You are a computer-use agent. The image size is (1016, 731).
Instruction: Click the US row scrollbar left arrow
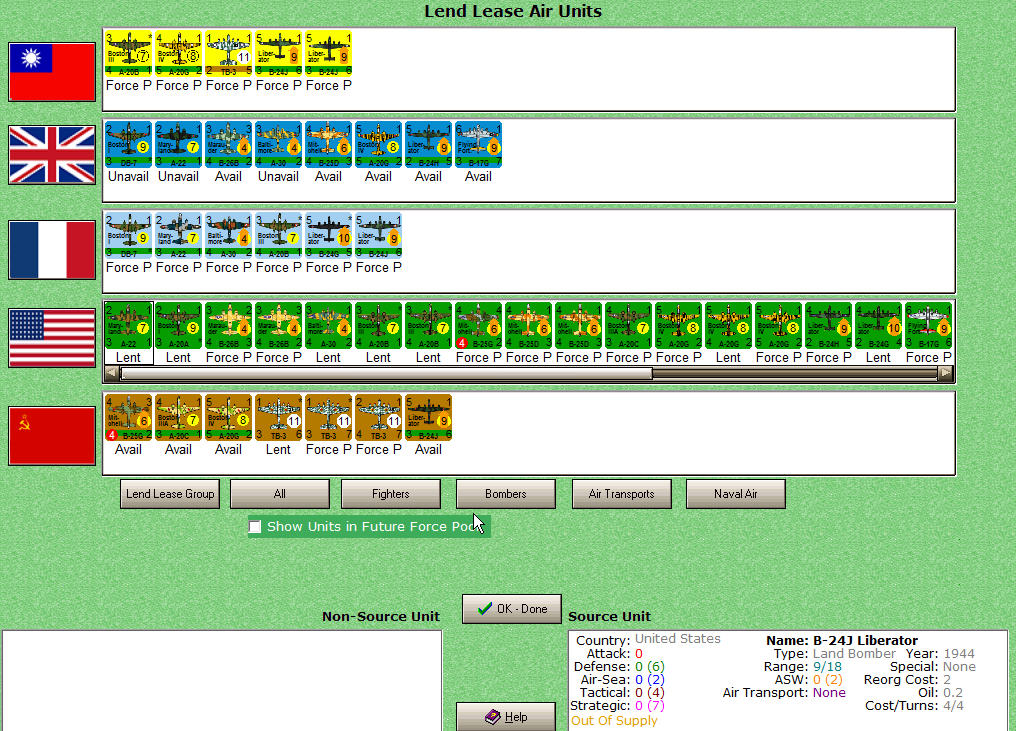click(111, 373)
